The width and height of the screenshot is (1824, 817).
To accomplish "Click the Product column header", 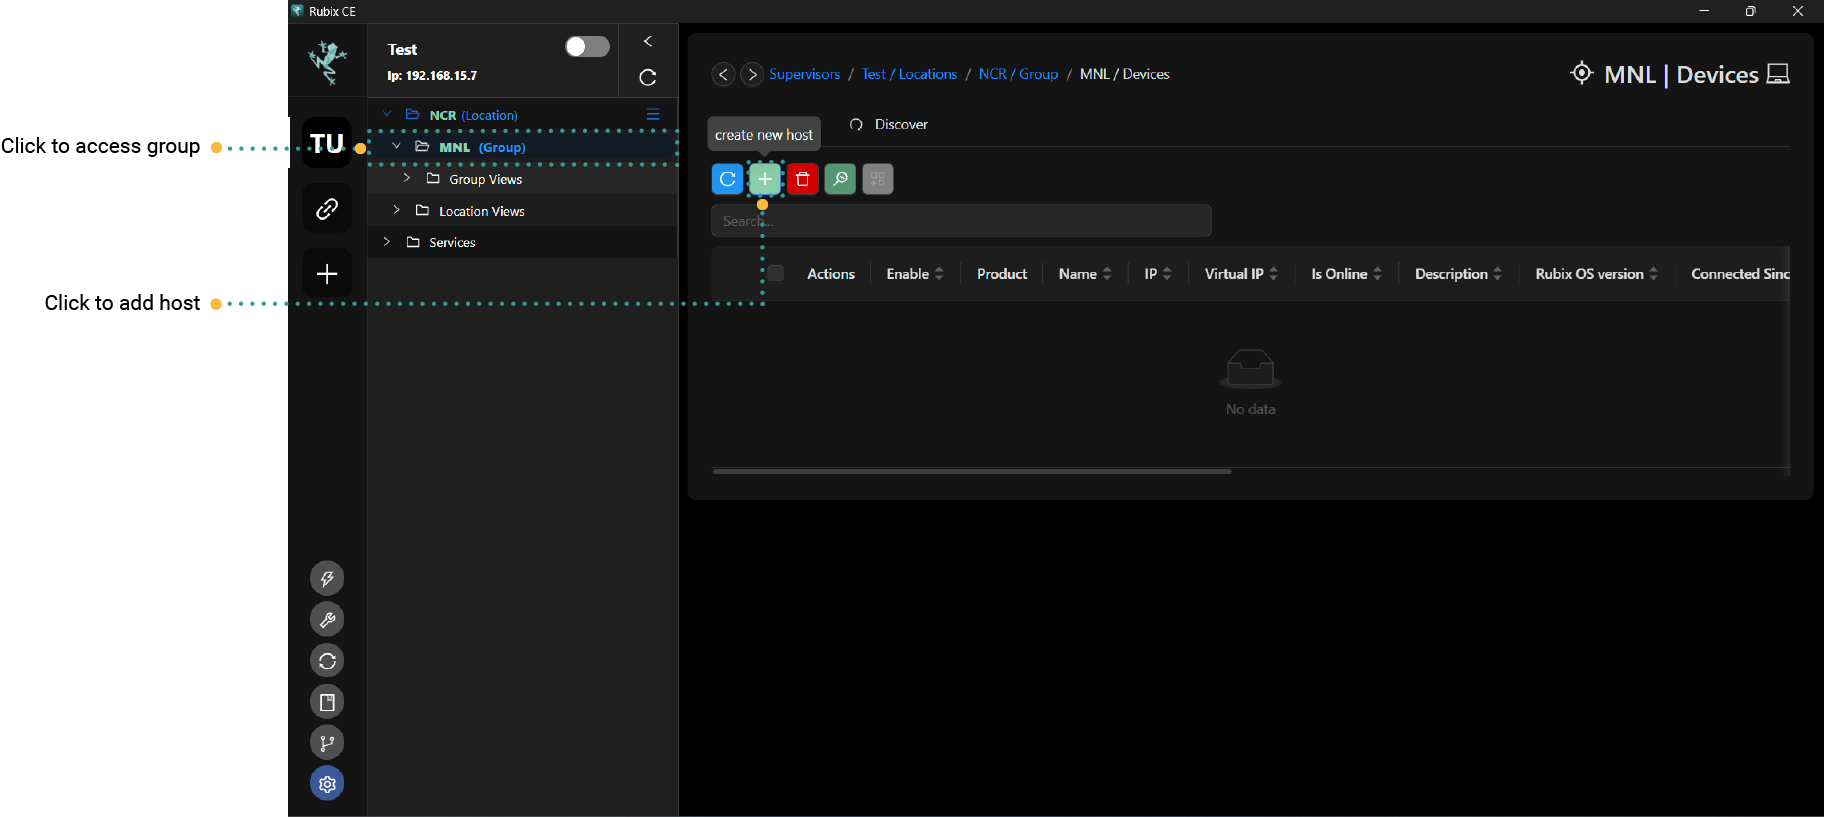I will coord(1002,274).
